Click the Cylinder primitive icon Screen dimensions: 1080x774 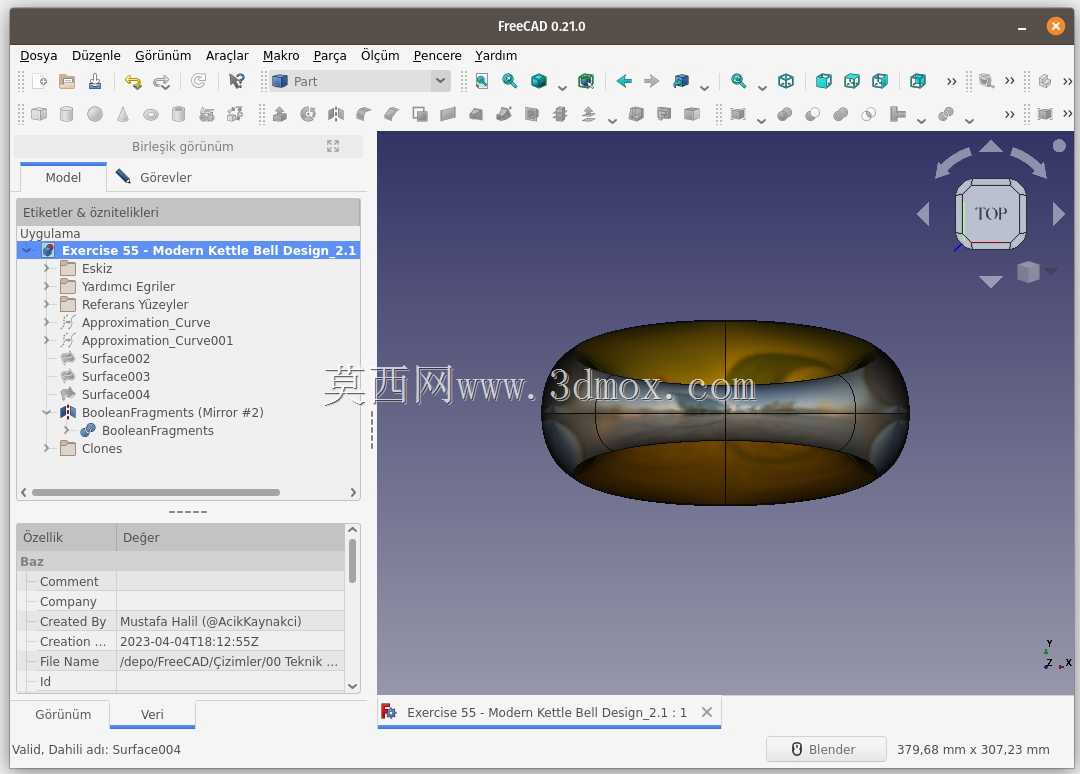pyautogui.click(x=67, y=114)
